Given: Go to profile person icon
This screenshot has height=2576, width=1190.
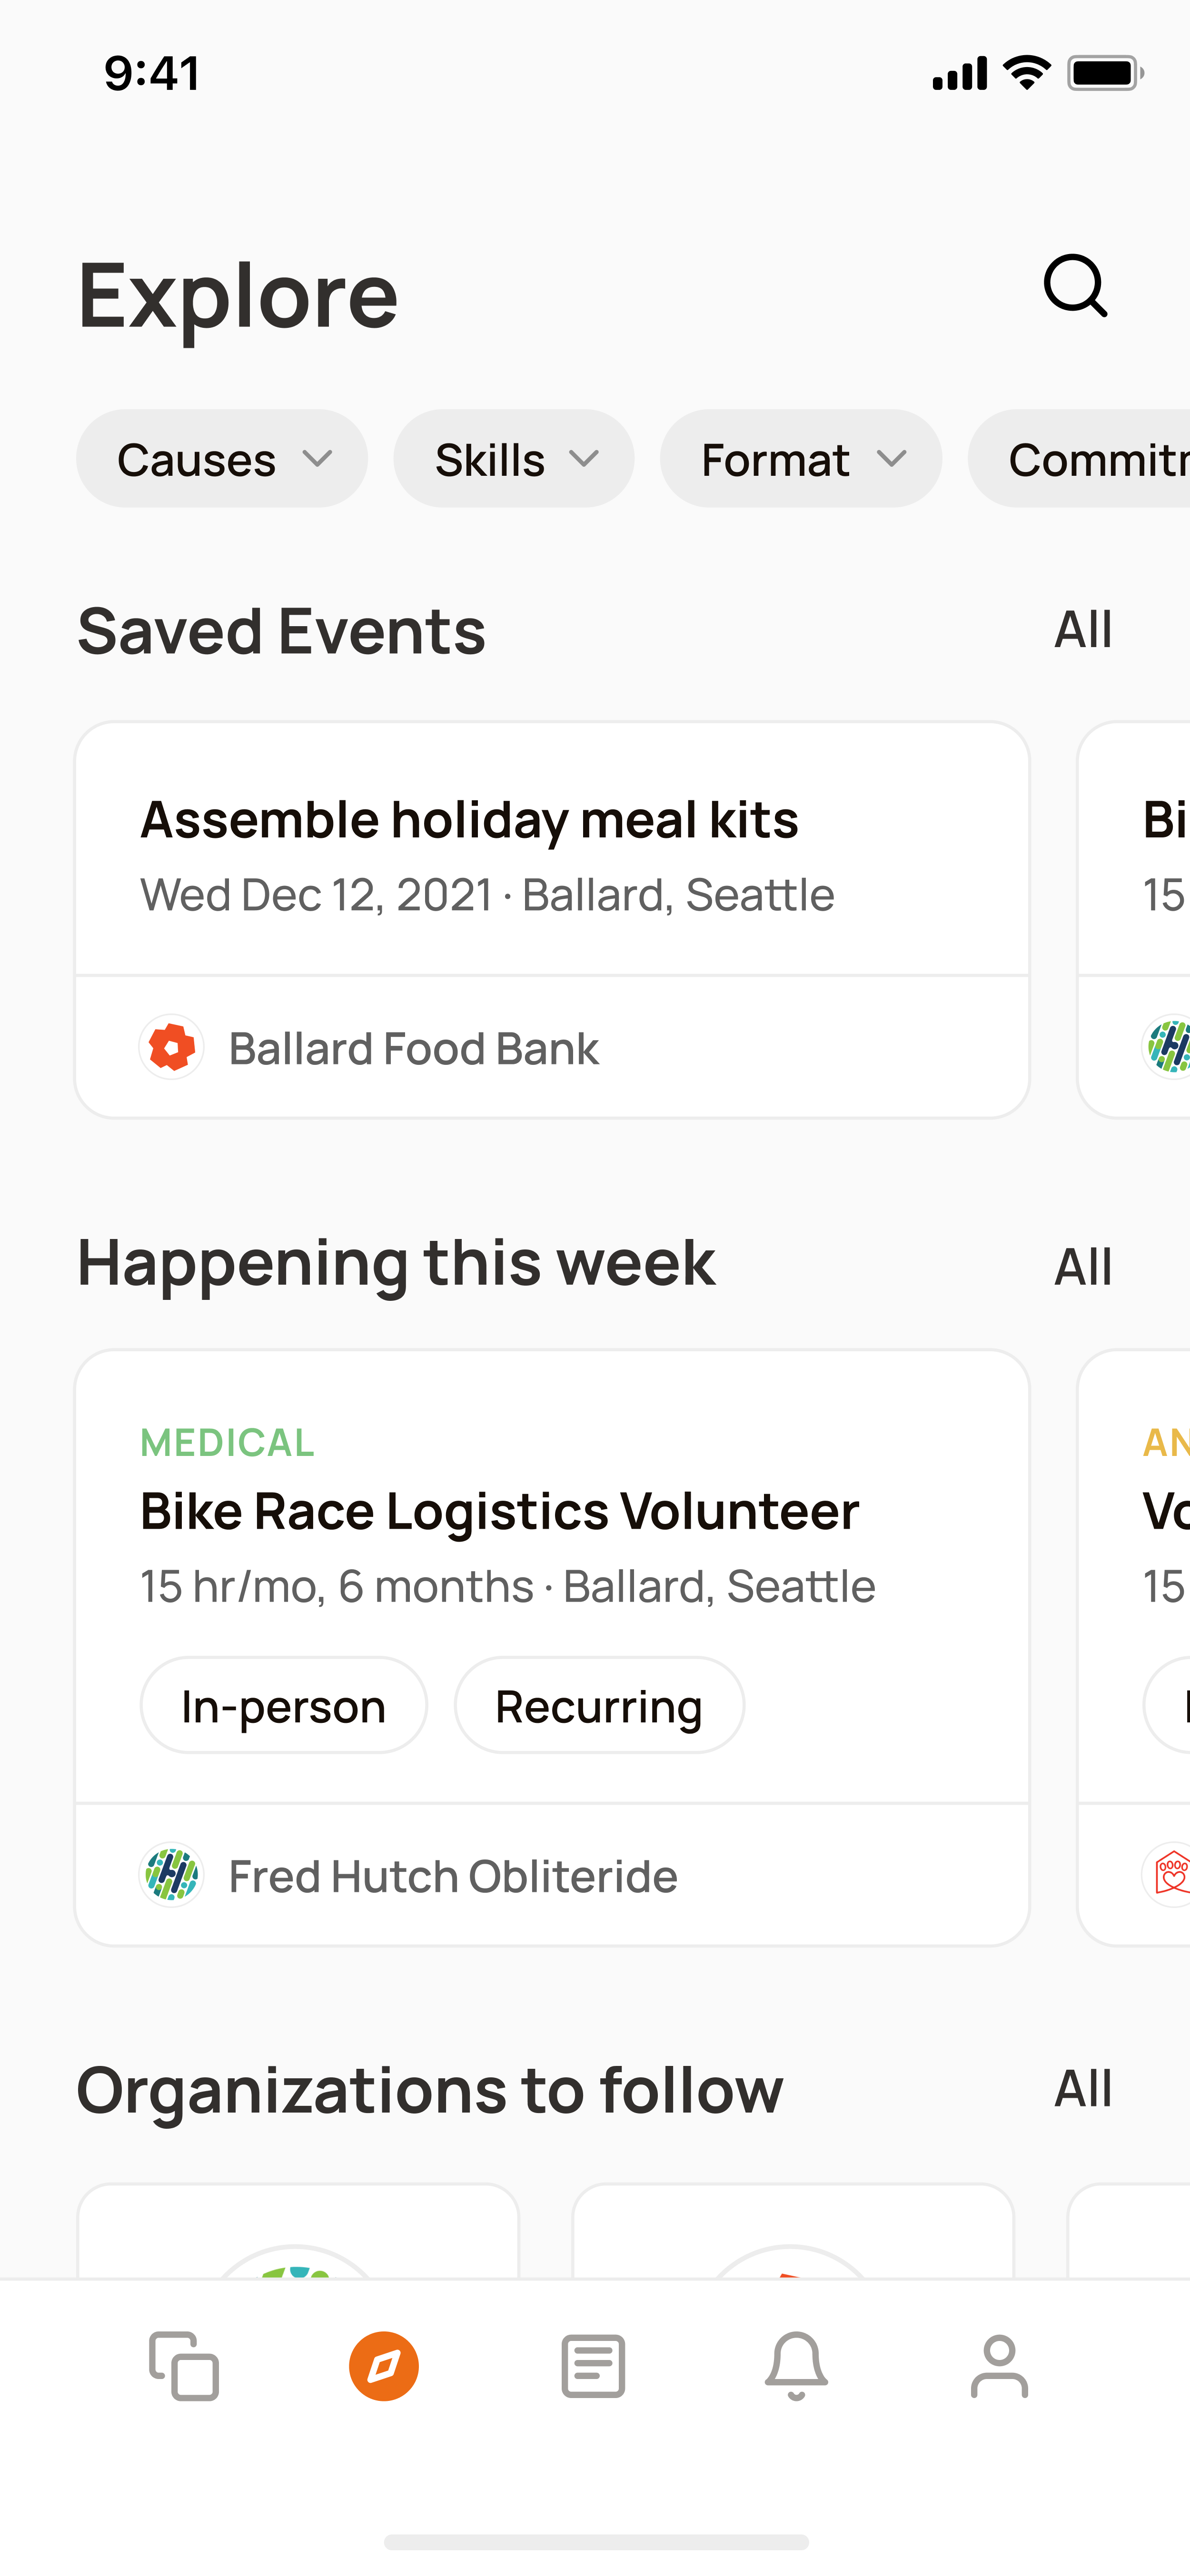Looking at the screenshot, I should pyautogui.click(x=999, y=2366).
